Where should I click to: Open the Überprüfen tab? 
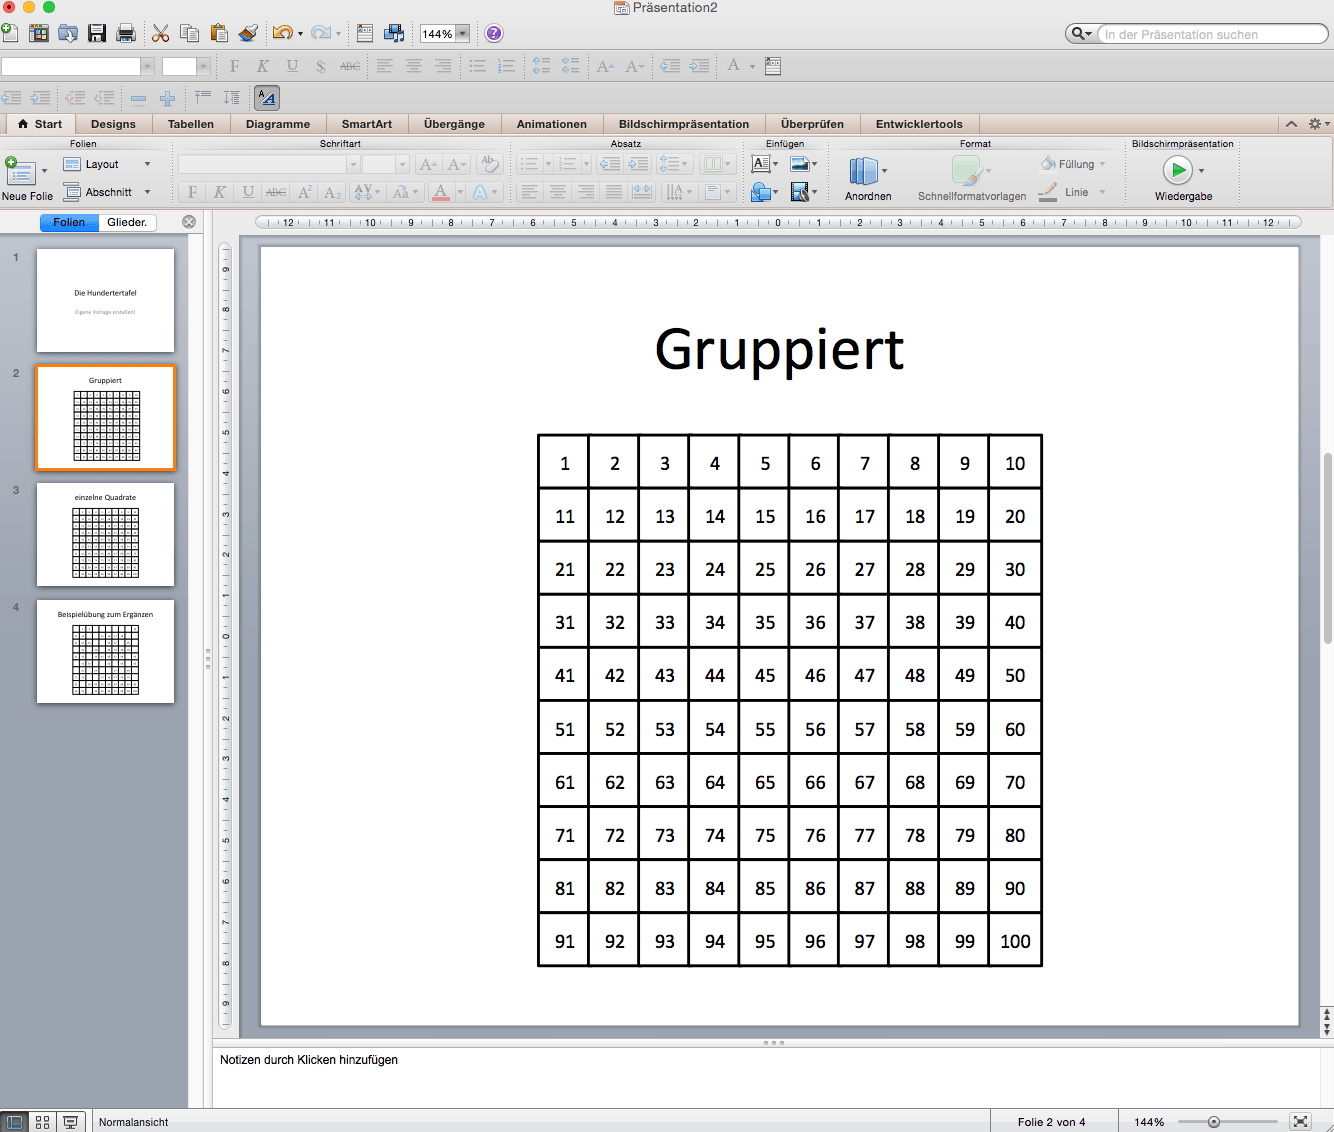(x=812, y=124)
